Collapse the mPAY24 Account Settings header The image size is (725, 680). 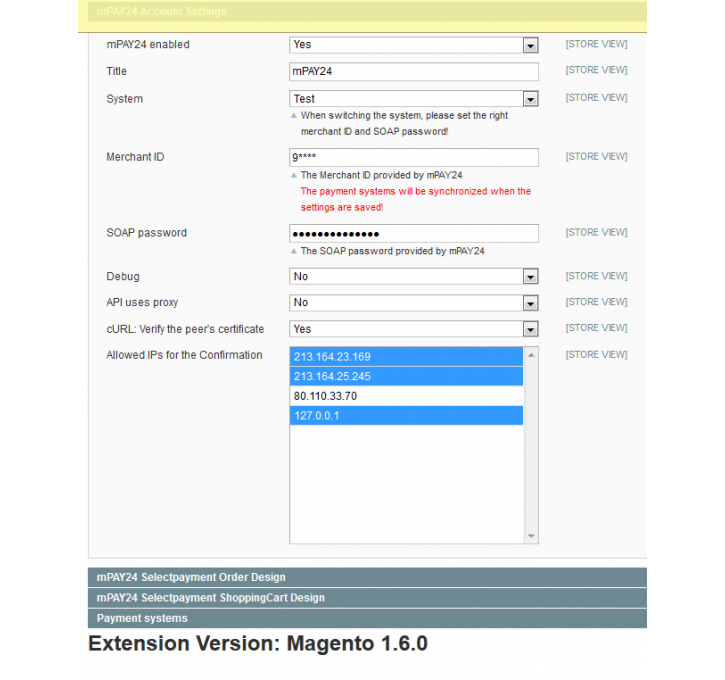[x=367, y=12]
